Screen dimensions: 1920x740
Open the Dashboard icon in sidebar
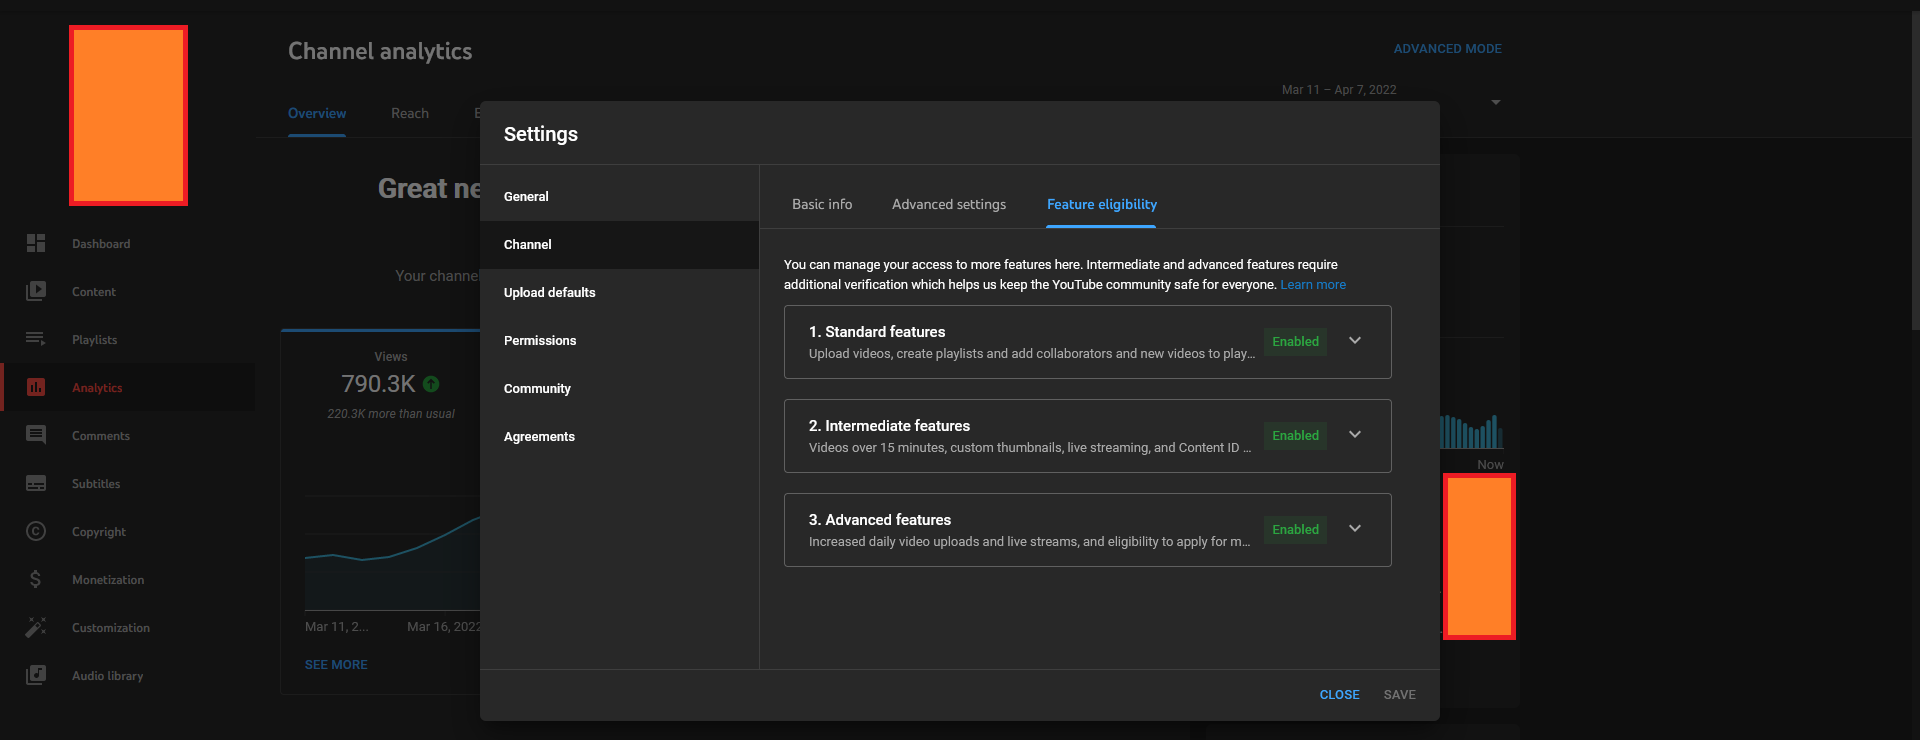click(36, 243)
